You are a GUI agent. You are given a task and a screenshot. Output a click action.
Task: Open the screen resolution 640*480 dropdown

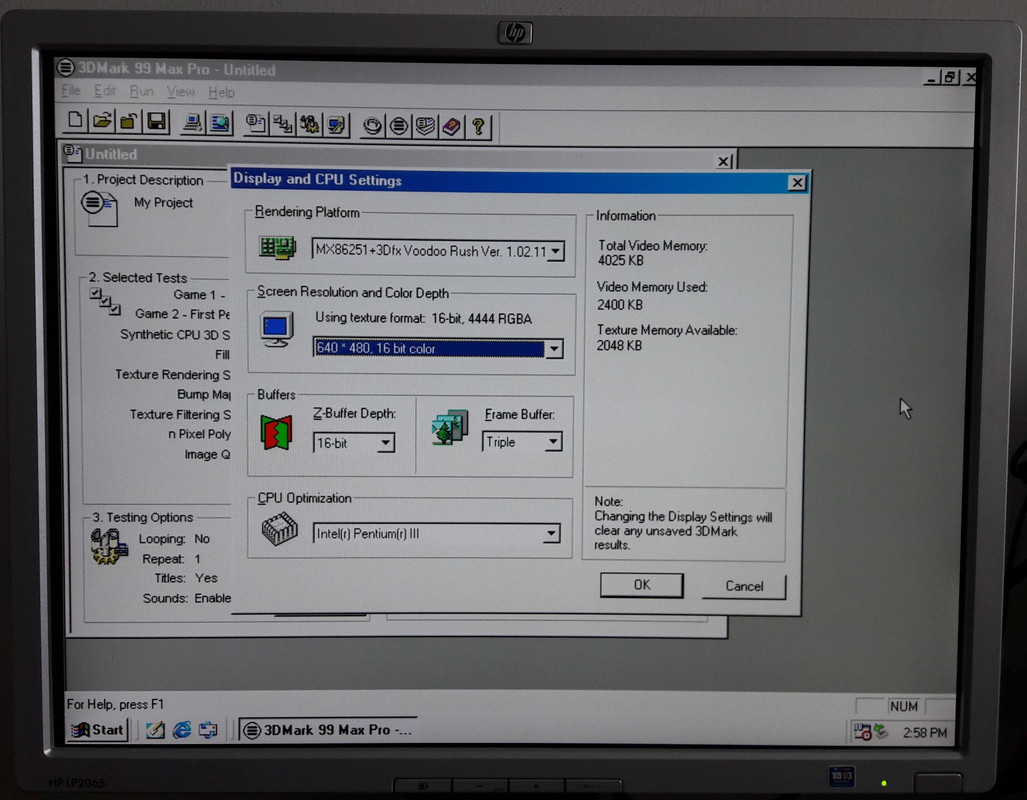[x=554, y=349]
